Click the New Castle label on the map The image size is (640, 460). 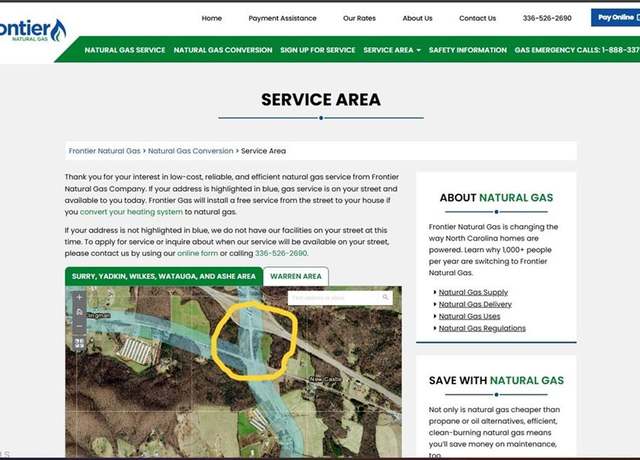(325, 379)
